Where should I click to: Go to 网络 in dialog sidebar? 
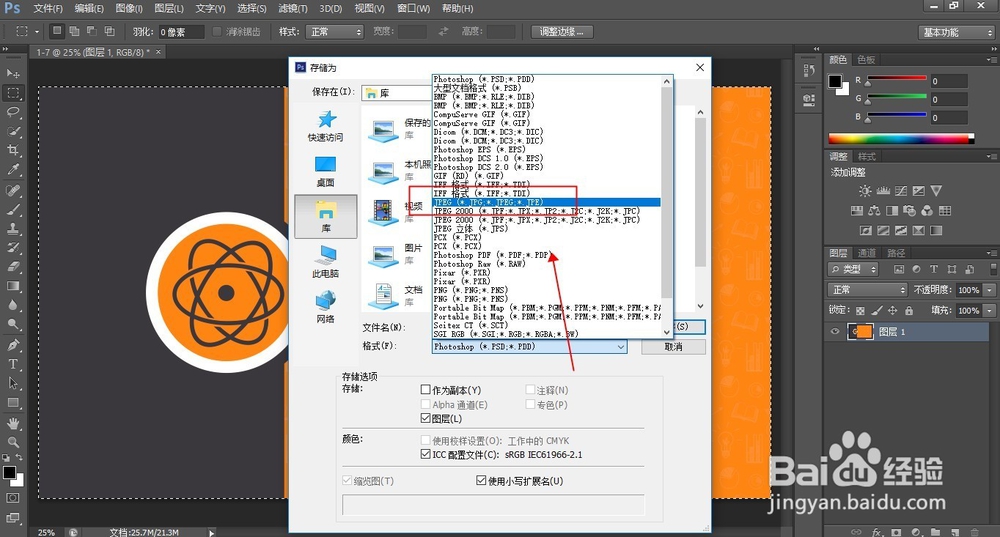coord(326,307)
